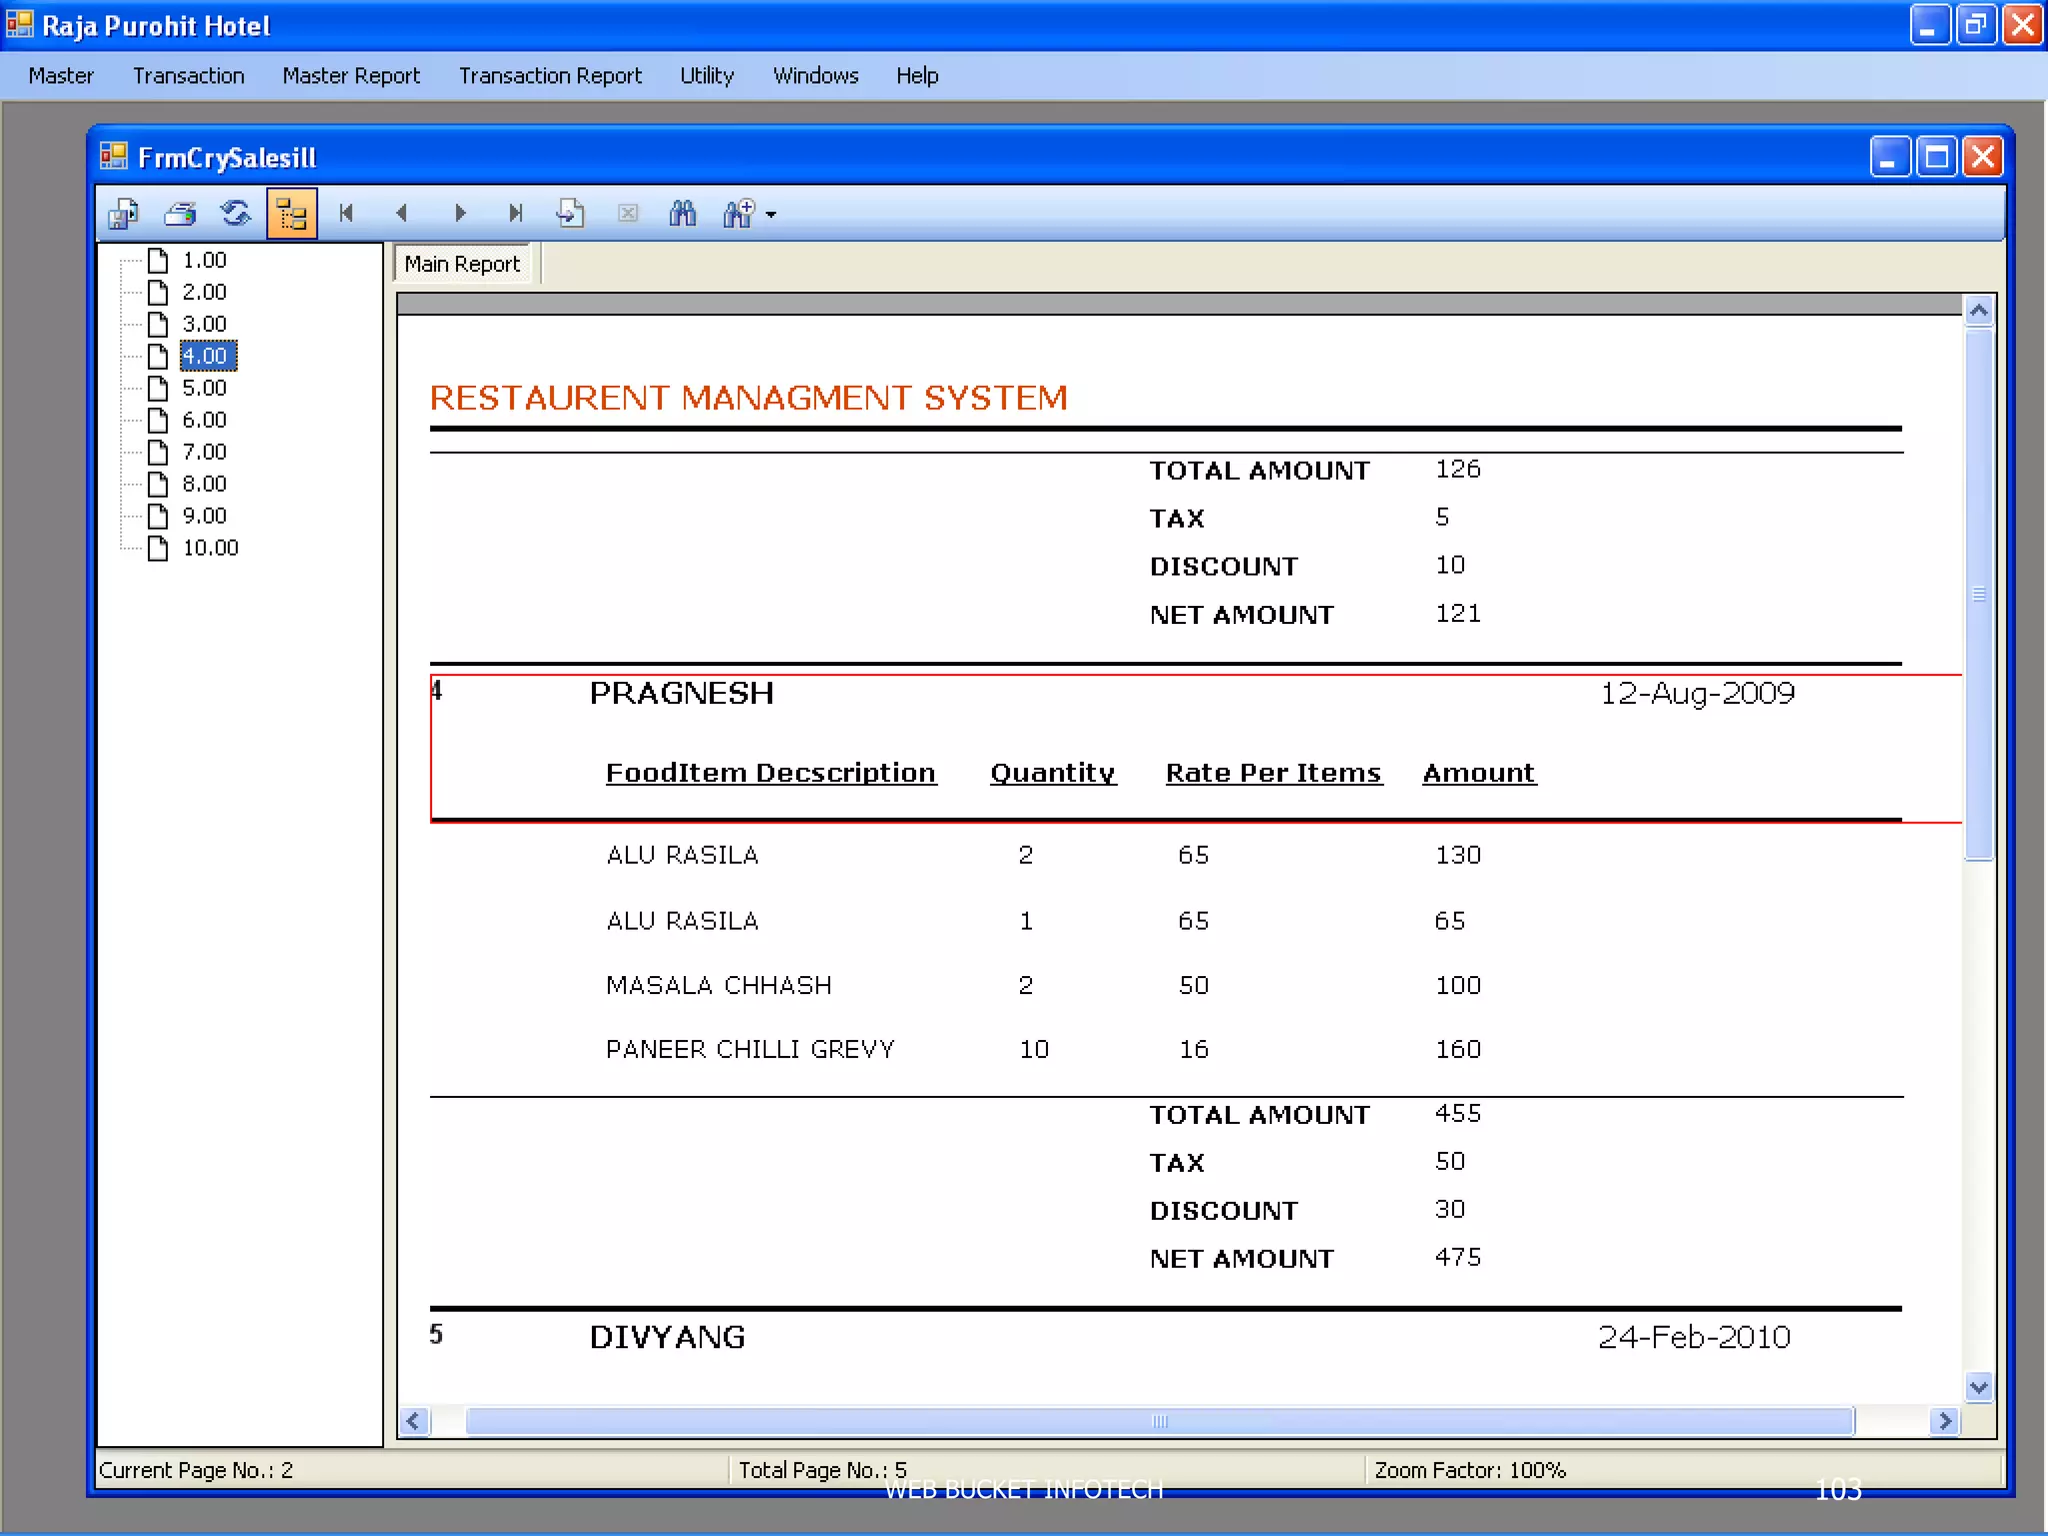Click the Refresh report icon
The image size is (2048, 1536).
236,213
